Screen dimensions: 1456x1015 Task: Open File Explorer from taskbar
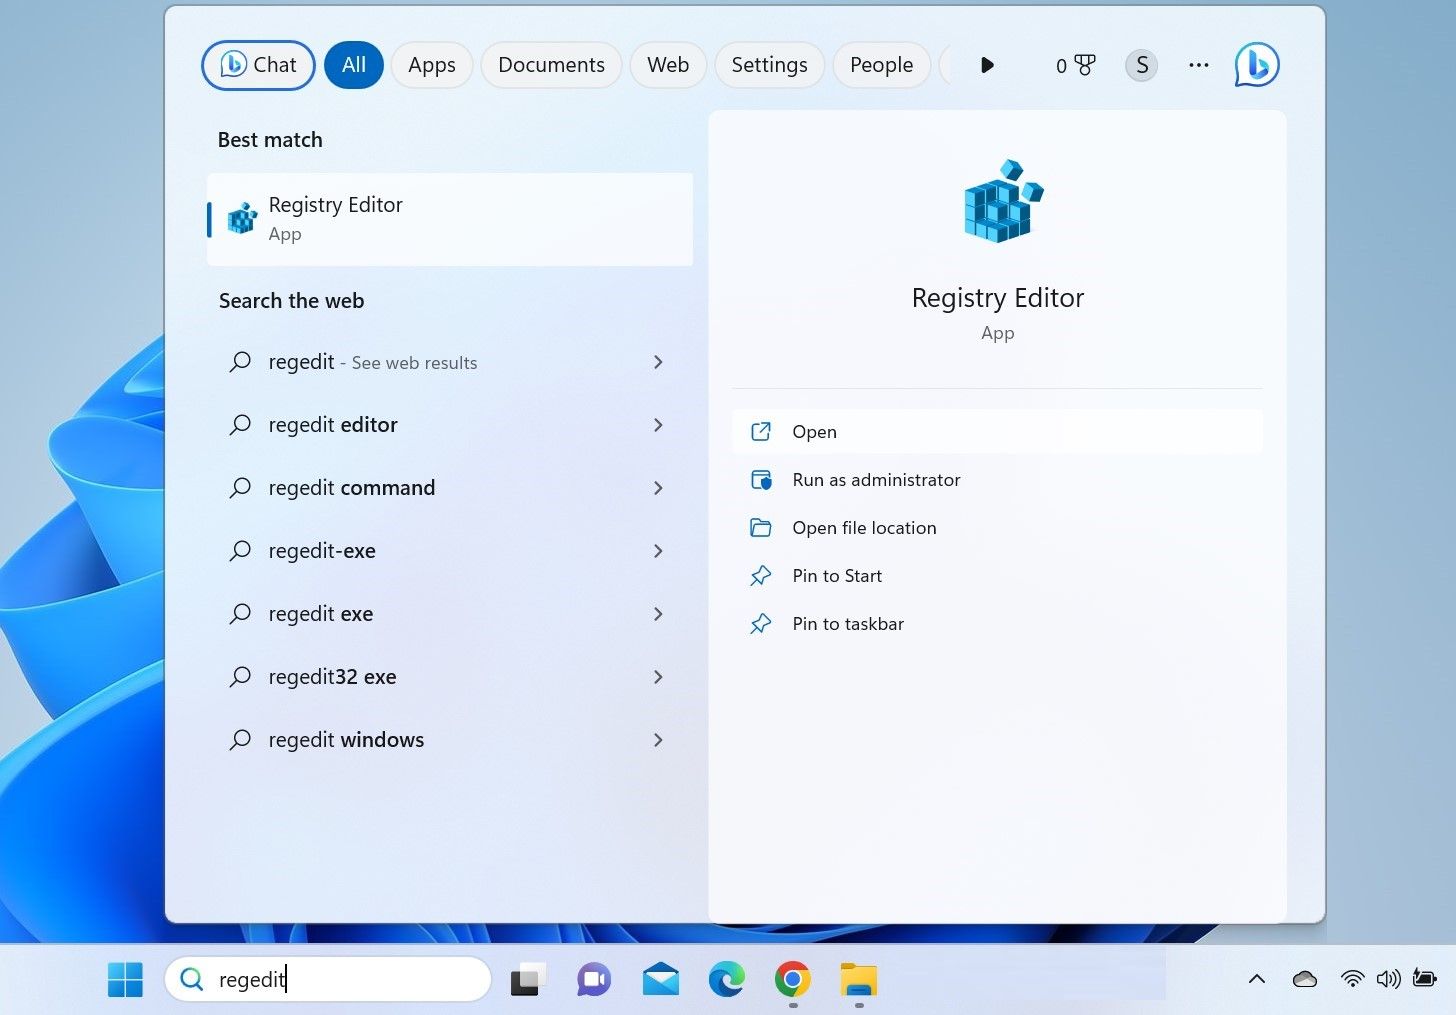[x=858, y=981]
